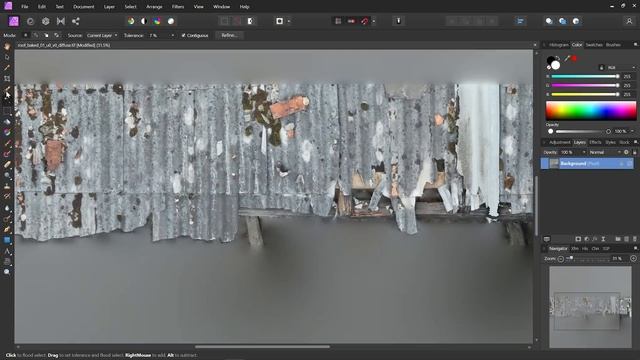
Task: Switch to the Swatches tab
Action: 594,45
